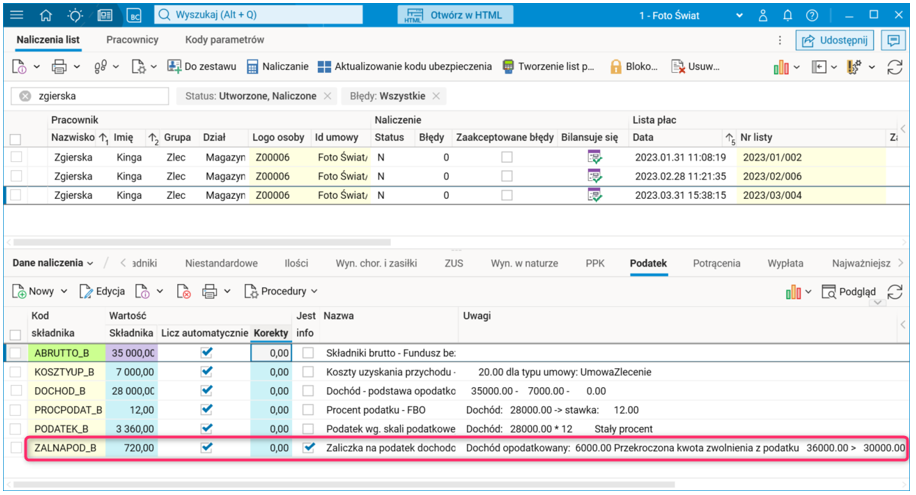Click the upper table horizontal scrollbar
This screenshot has width=916, height=495.
pos(202,242)
